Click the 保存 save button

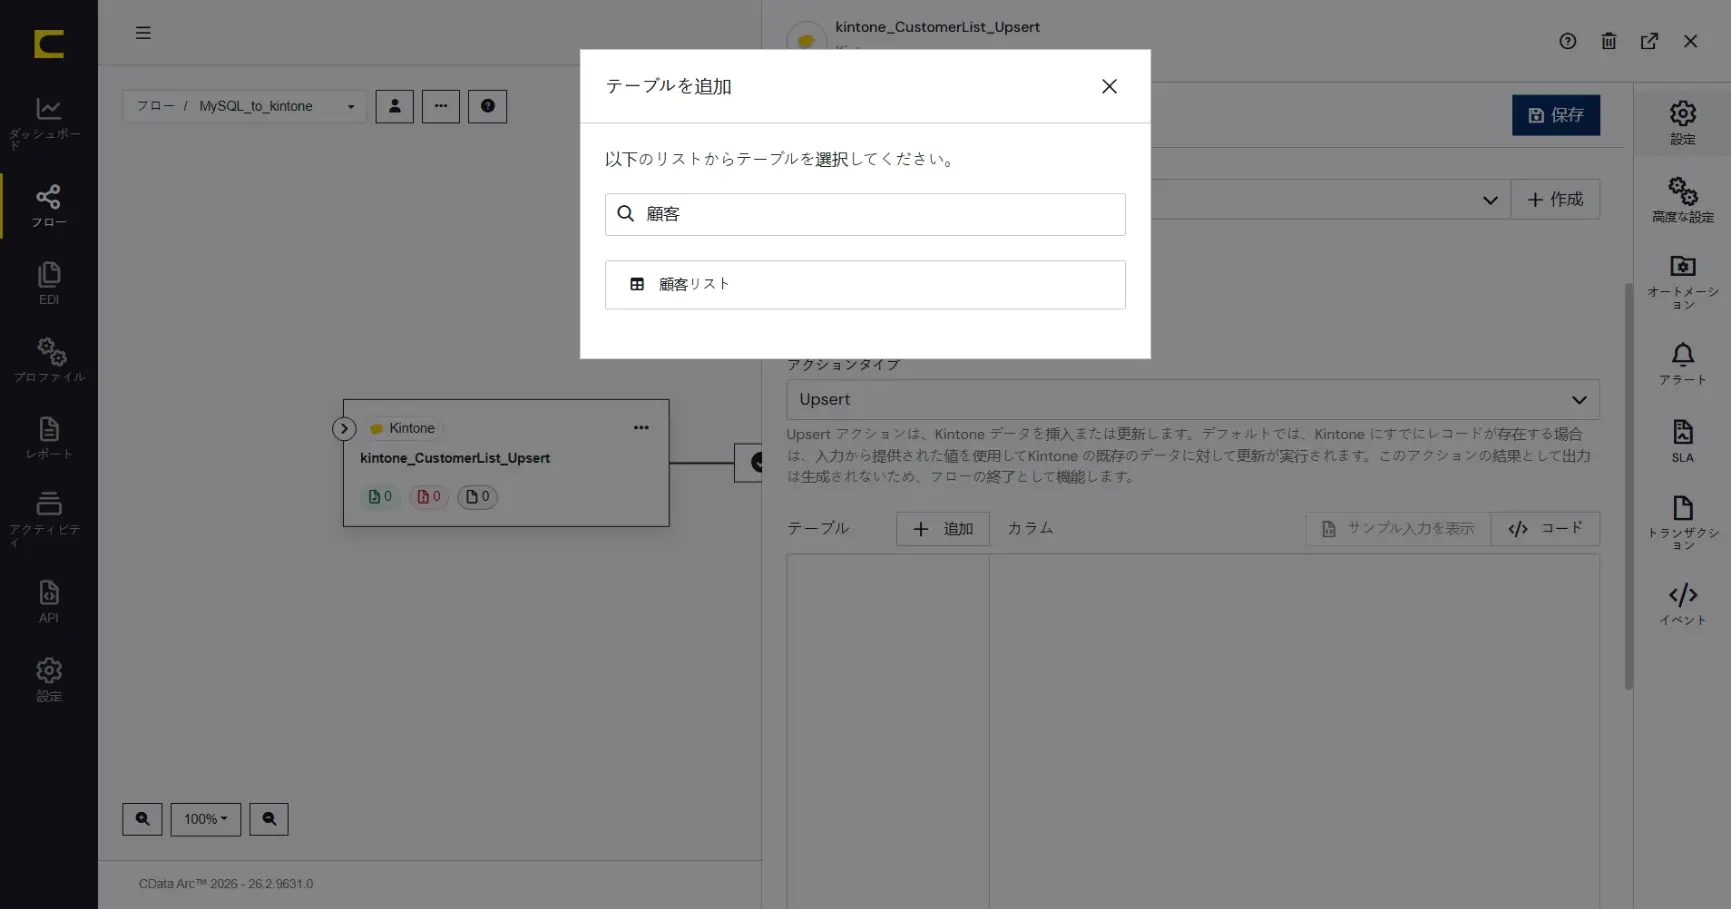(1556, 115)
